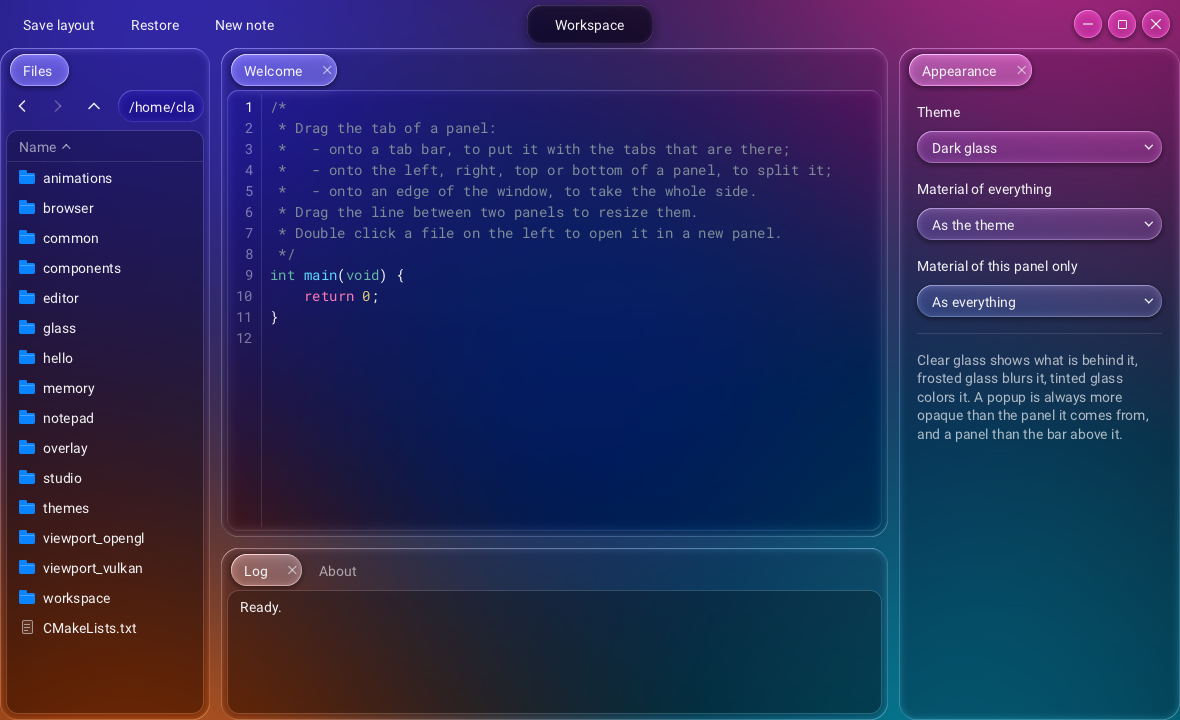Select the viewport_opengl folder name

(93, 538)
